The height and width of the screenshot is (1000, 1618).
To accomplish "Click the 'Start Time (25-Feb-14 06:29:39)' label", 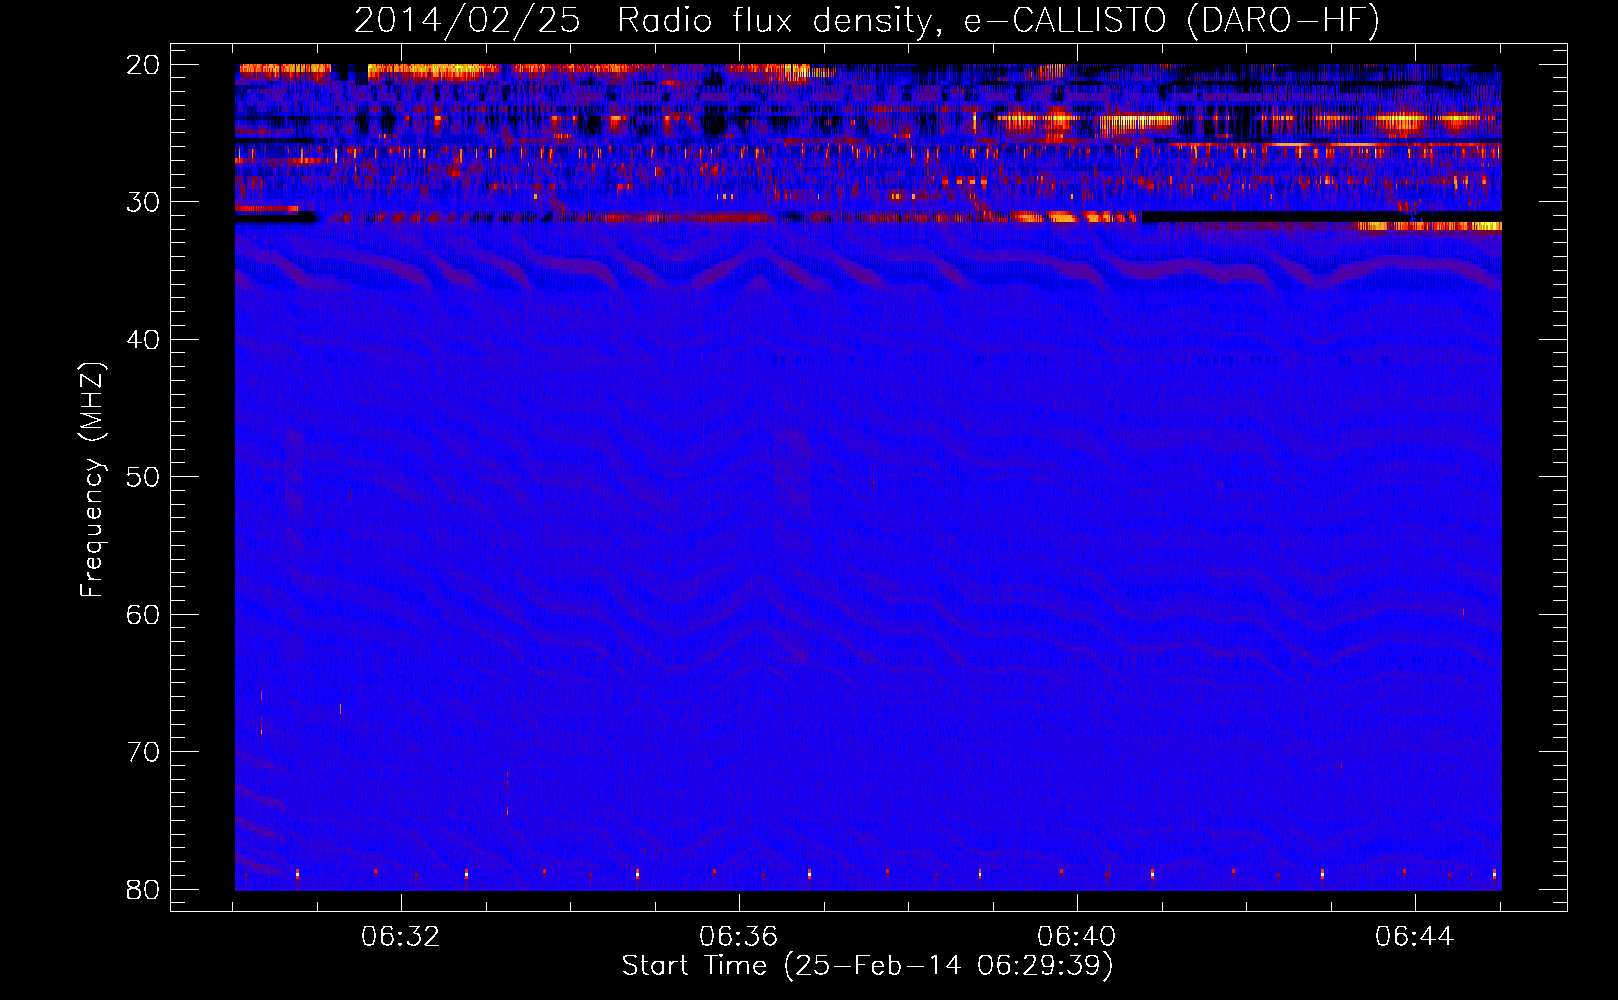I will (x=867, y=966).
